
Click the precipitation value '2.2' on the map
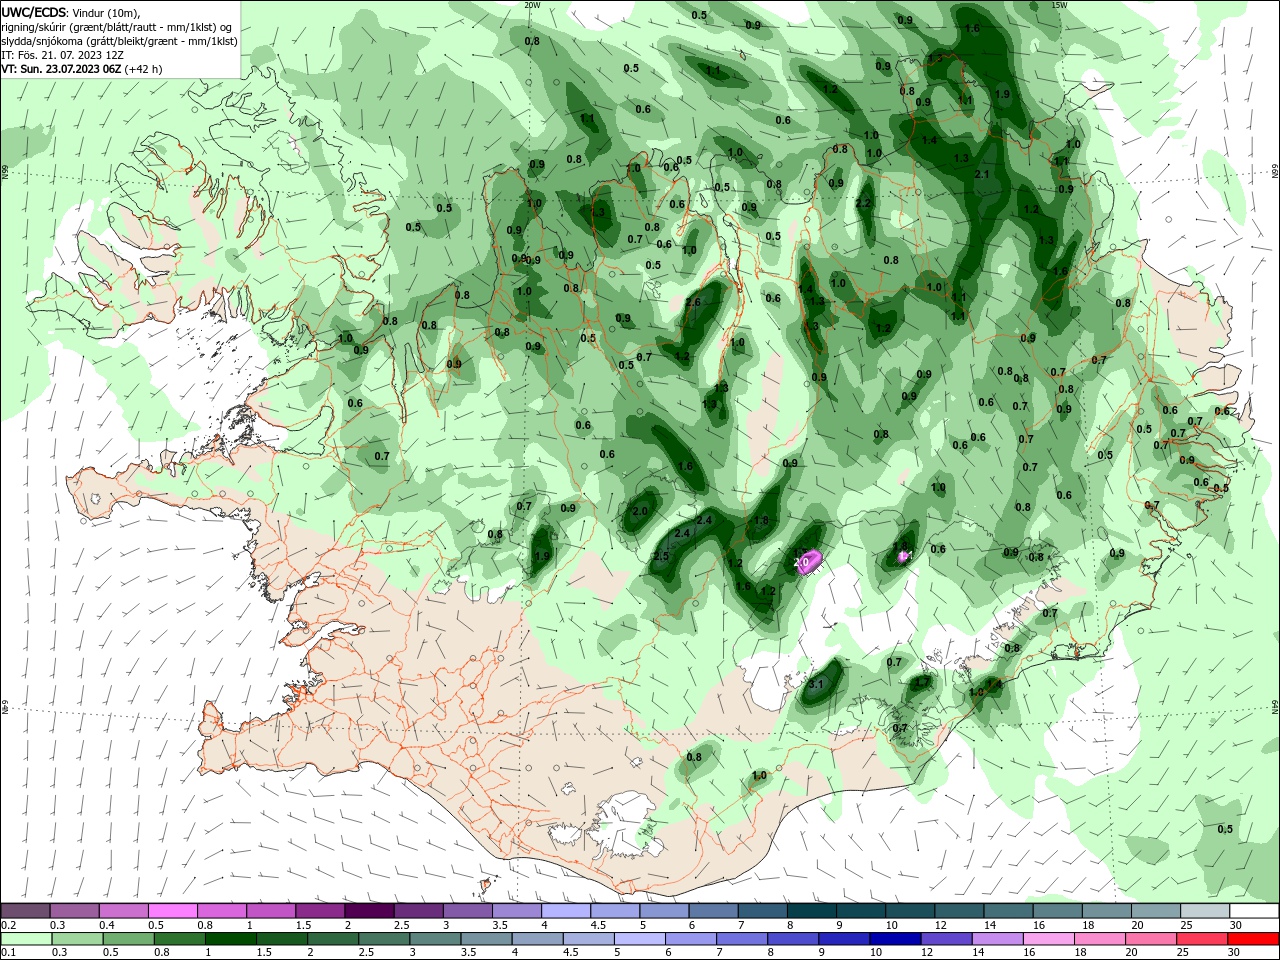(x=863, y=203)
